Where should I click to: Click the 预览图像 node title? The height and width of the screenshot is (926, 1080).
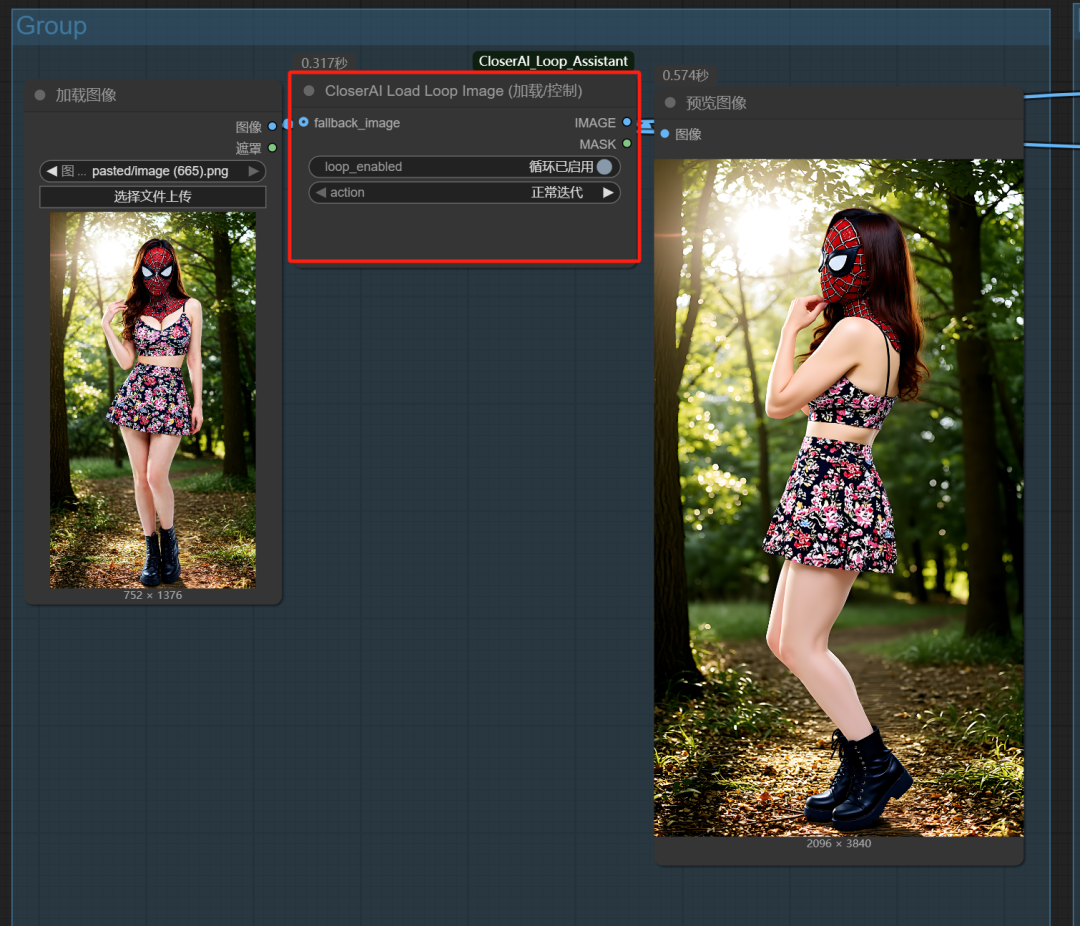coord(716,103)
